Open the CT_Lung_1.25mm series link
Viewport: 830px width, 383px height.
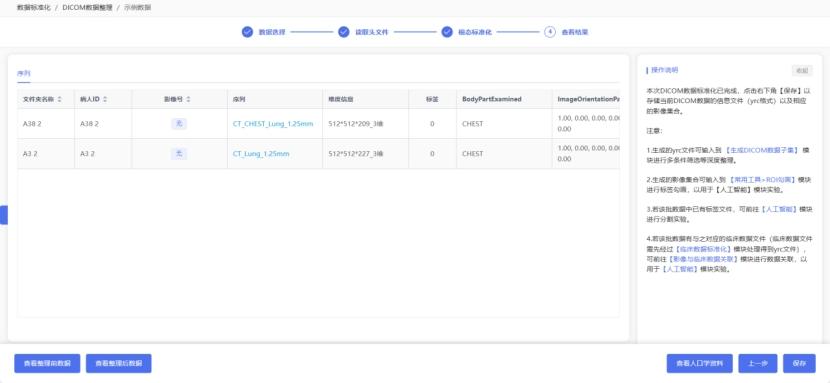pyautogui.click(x=261, y=154)
